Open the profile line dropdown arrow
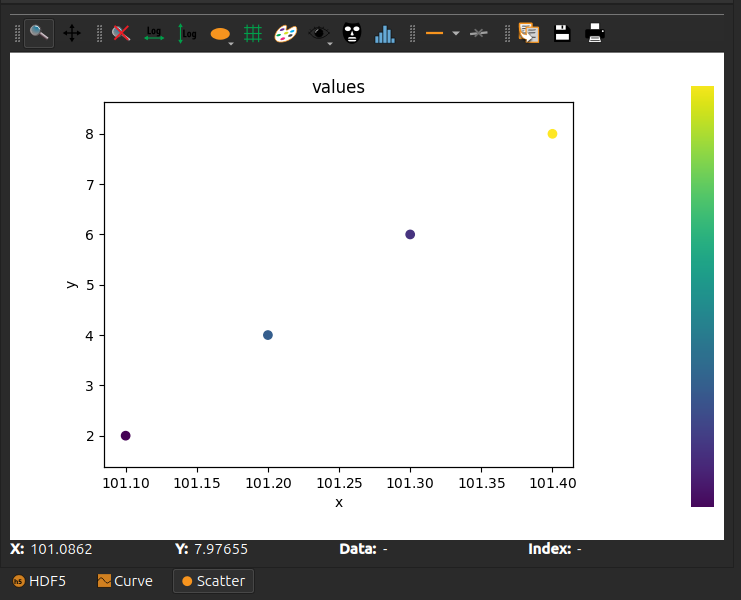The width and height of the screenshot is (741, 600). point(456,33)
